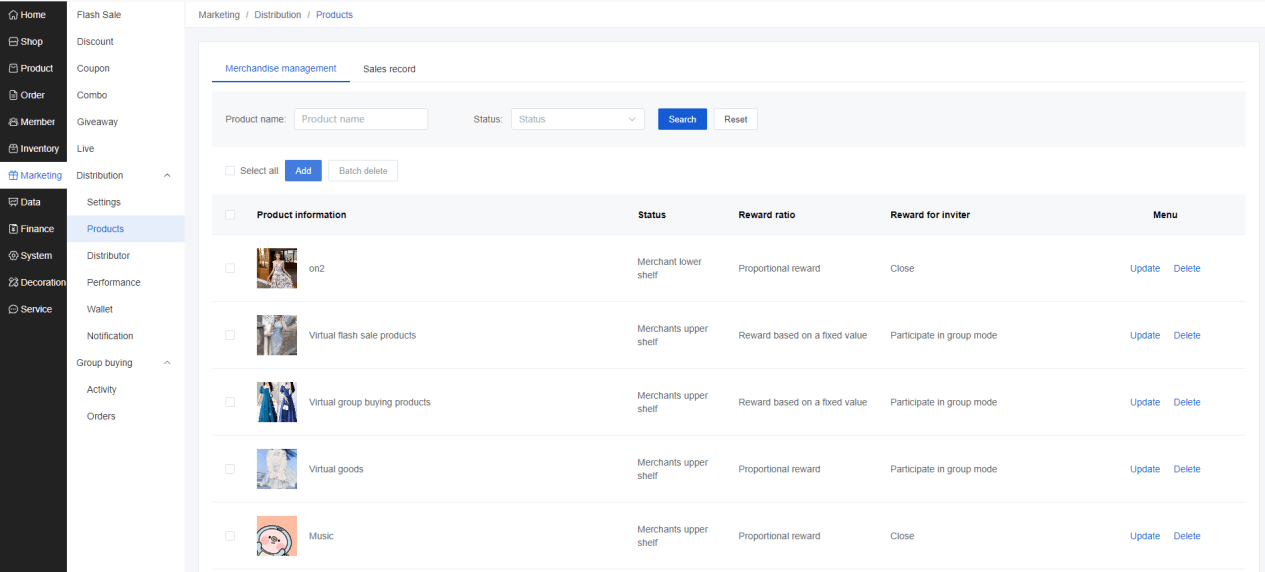
Task: Delete the Music product row
Action: [x=1187, y=536]
